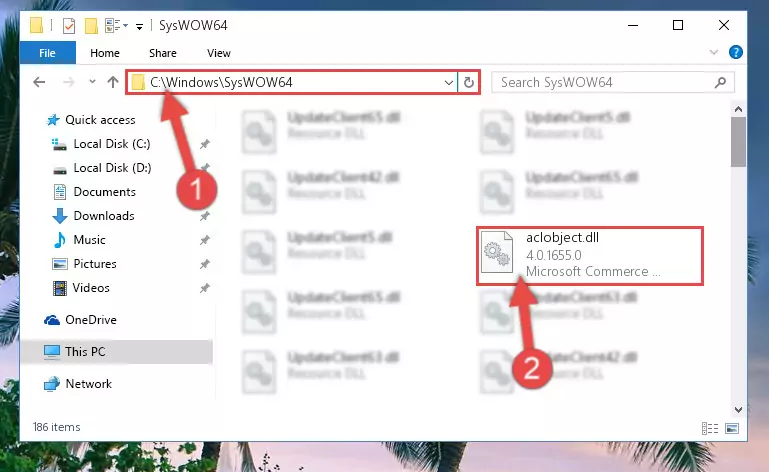Open the Share ribbon tab
The height and width of the screenshot is (472, 769).
pos(163,53)
